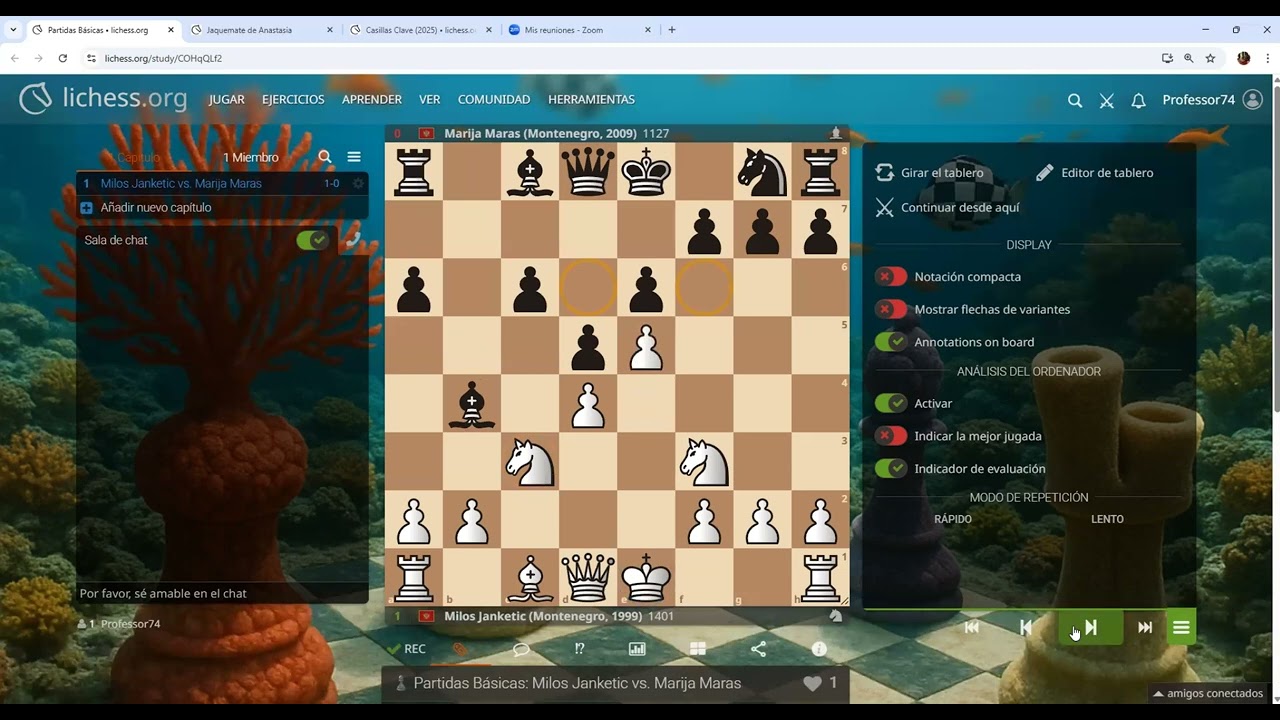Switch to Casillas Clave (2025) browser tab

click(x=421, y=30)
